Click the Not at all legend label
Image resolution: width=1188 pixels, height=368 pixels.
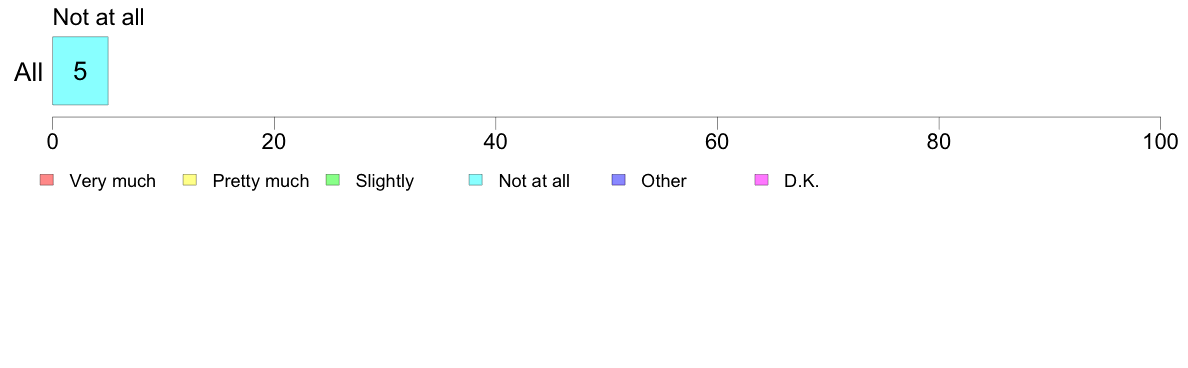(534, 181)
